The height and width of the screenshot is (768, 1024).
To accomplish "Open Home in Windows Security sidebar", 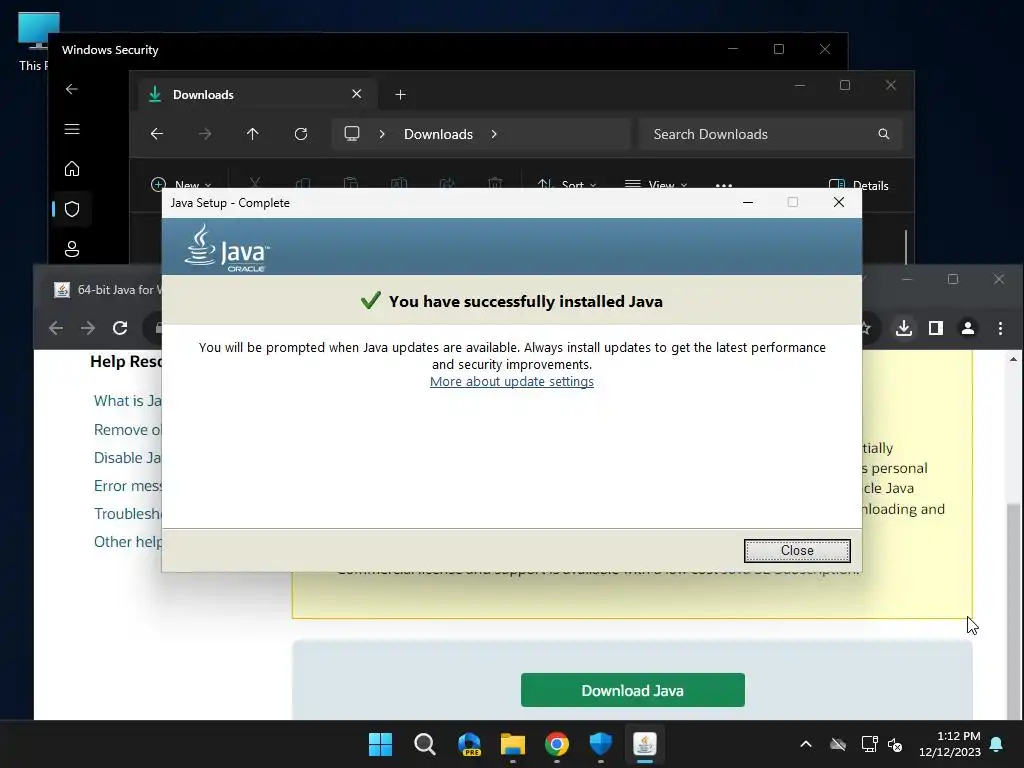I will (72, 169).
